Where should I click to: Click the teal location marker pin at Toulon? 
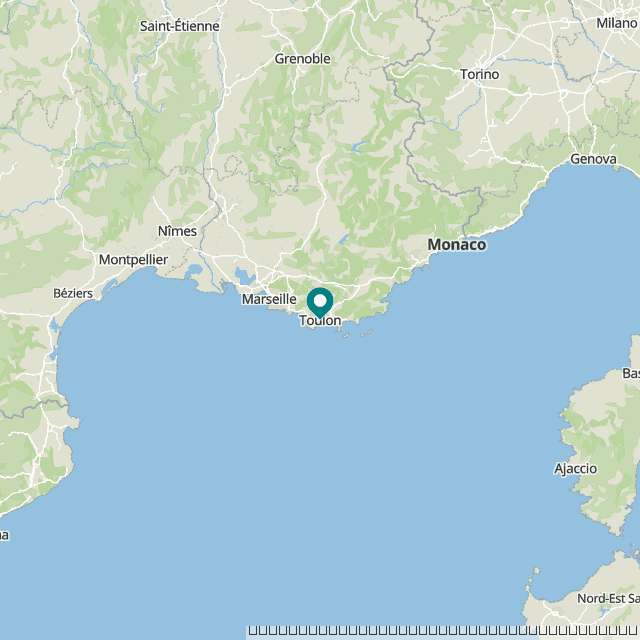pyautogui.click(x=320, y=302)
